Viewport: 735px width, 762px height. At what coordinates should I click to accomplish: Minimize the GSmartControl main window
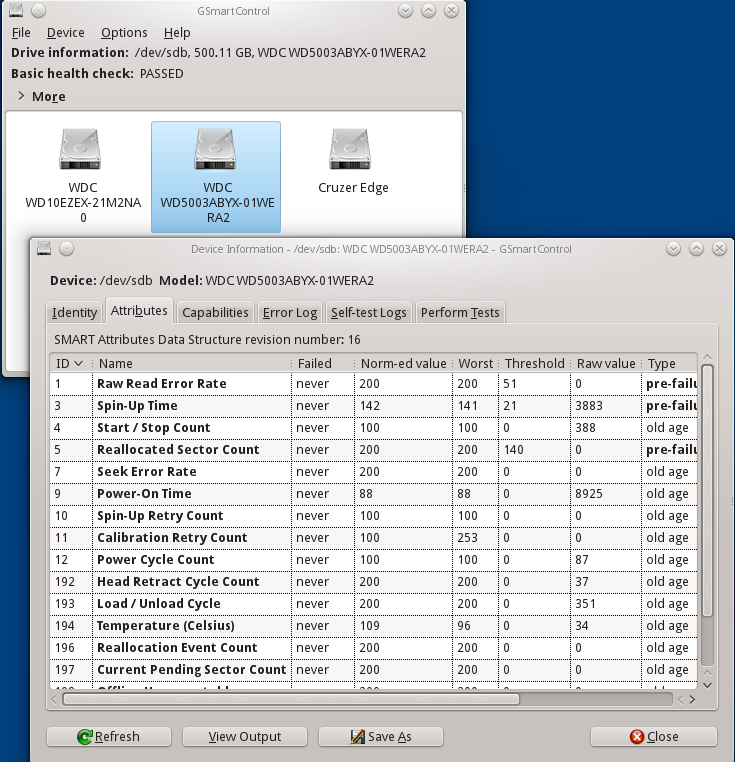405,10
